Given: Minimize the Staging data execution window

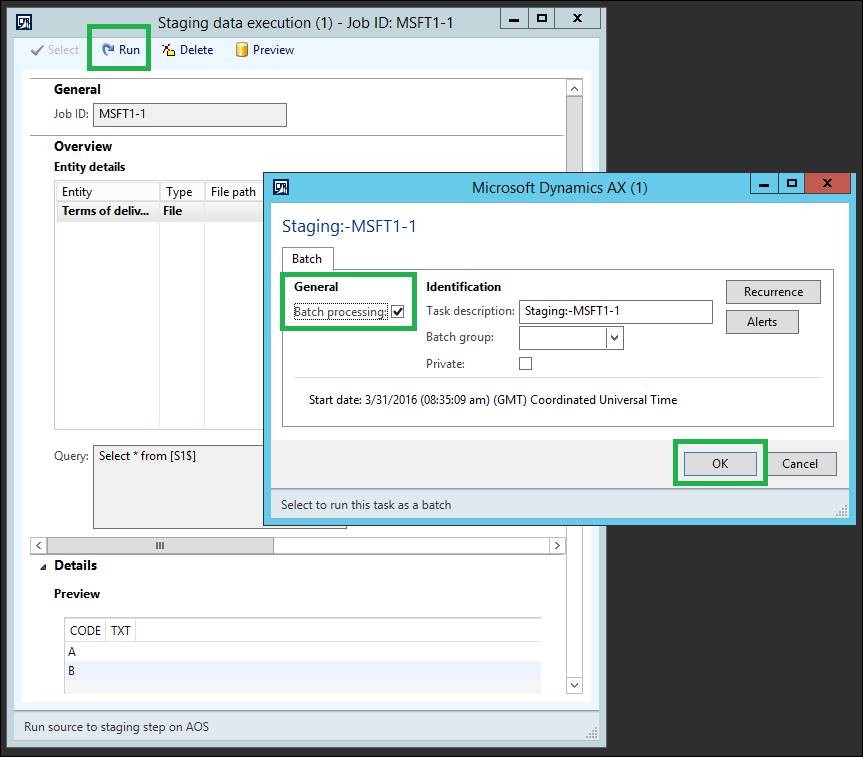Looking at the screenshot, I should (x=511, y=18).
